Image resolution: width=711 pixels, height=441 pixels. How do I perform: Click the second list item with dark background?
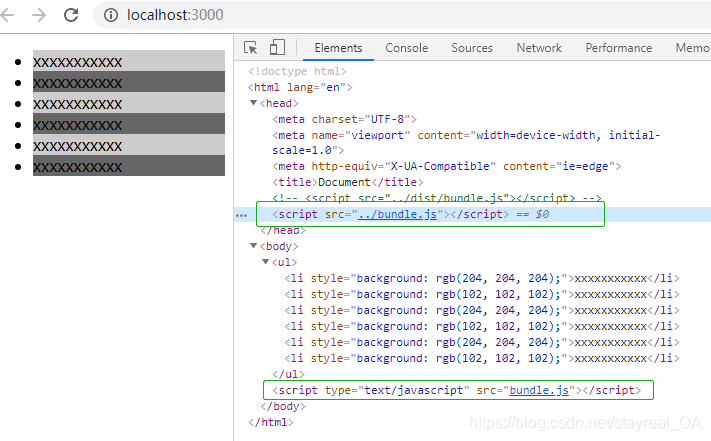click(x=129, y=82)
